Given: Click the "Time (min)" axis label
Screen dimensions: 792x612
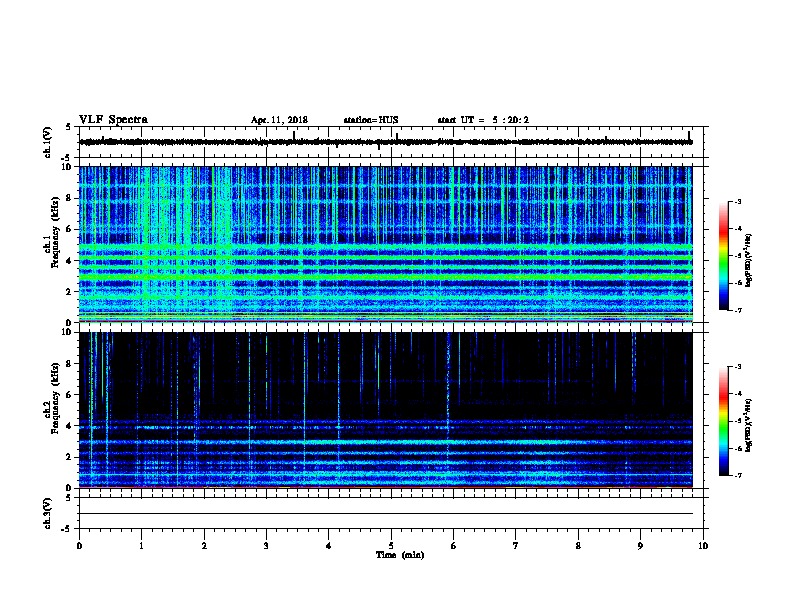Looking at the screenshot, I should (x=400, y=555).
